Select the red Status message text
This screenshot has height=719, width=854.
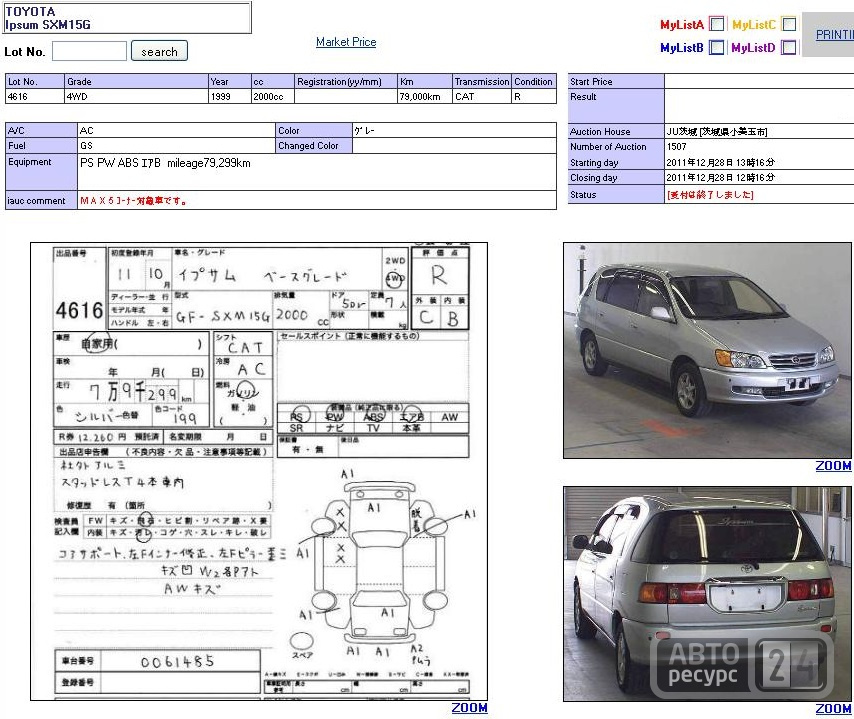(710, 194)
